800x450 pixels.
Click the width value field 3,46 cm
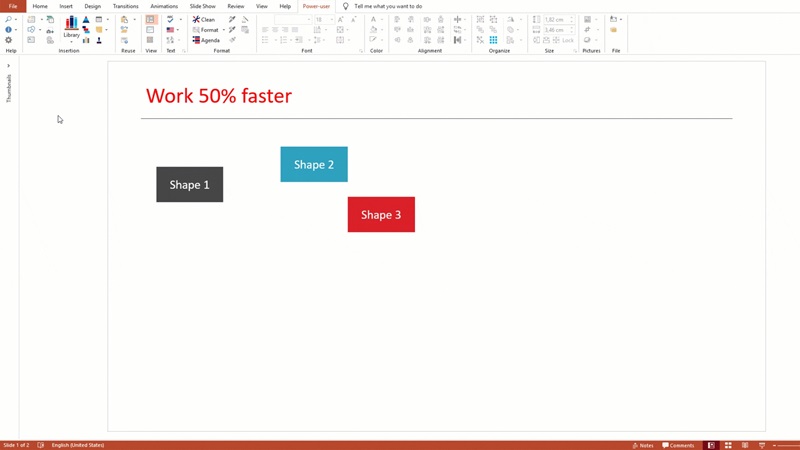click(559, 30)
